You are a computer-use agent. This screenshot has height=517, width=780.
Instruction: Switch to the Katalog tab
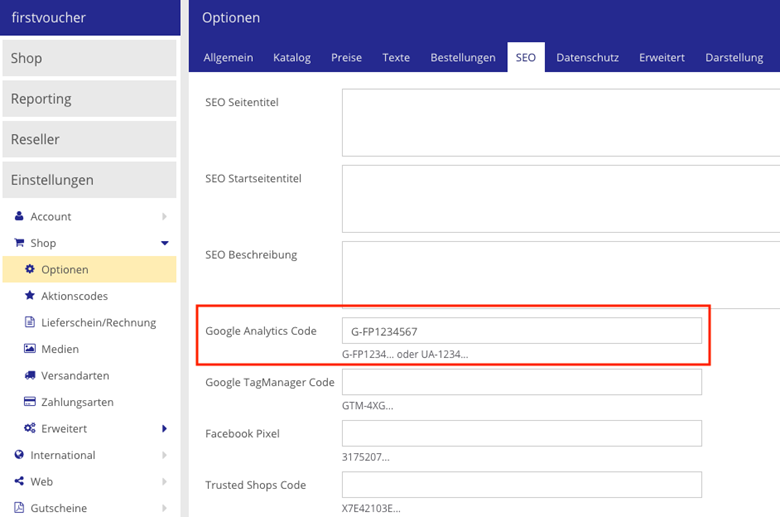coord(292,58)
